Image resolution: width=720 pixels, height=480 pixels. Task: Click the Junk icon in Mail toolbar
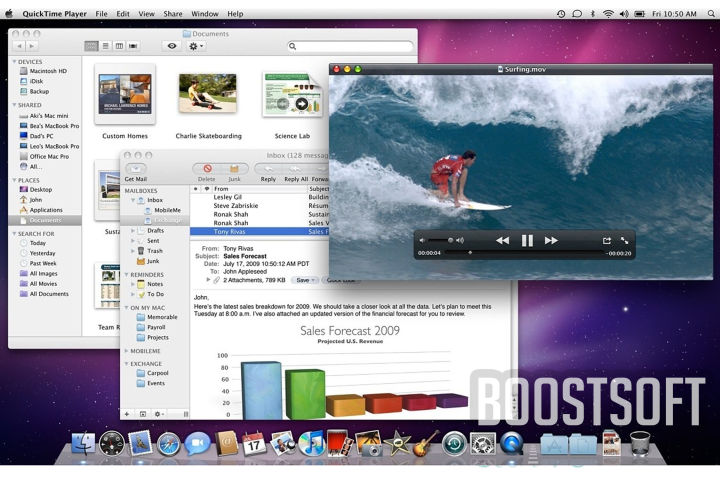234,168
